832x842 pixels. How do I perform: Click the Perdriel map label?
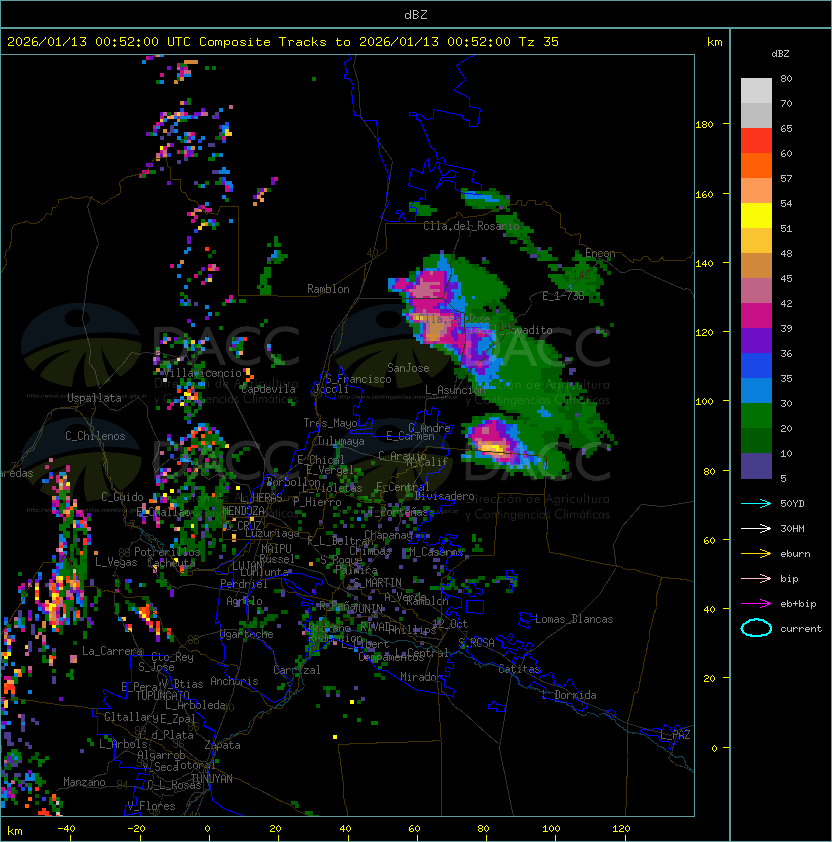244,583
